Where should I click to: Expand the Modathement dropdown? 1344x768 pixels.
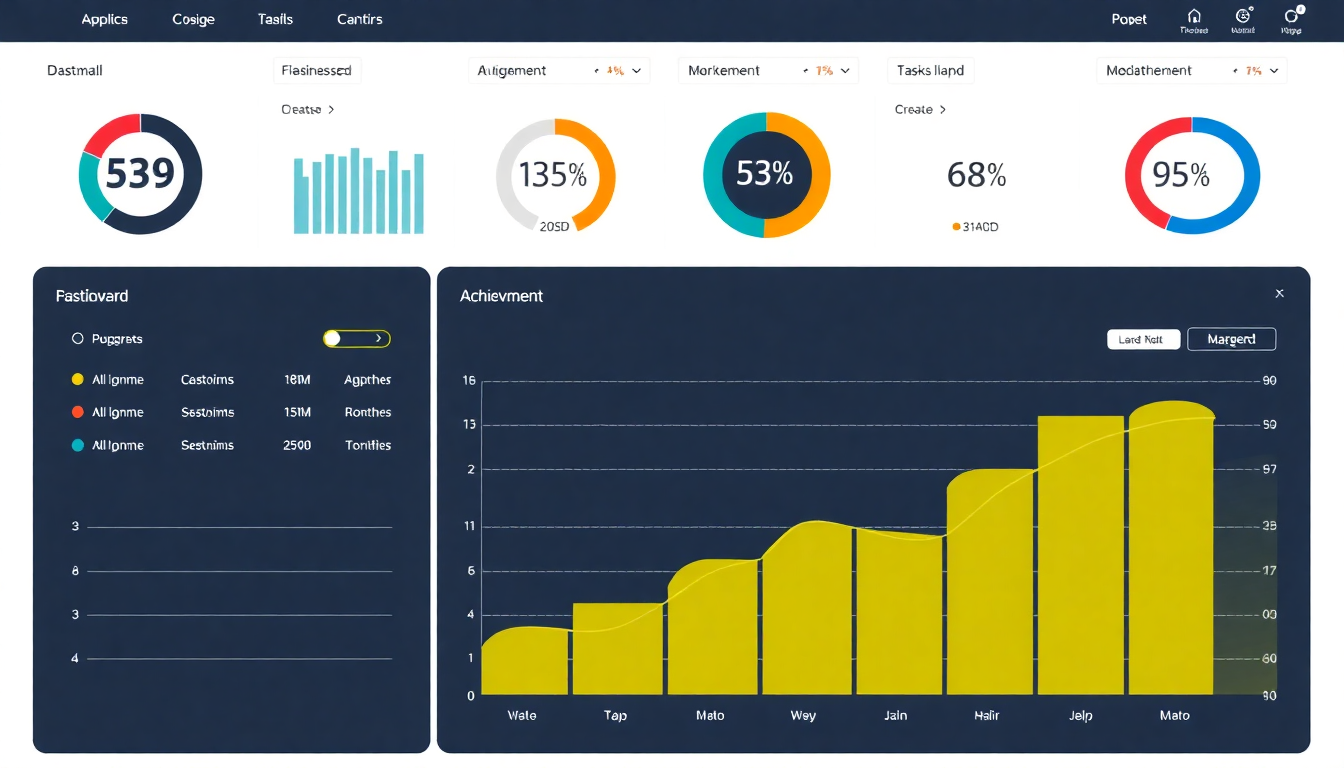coord(1273,71)
